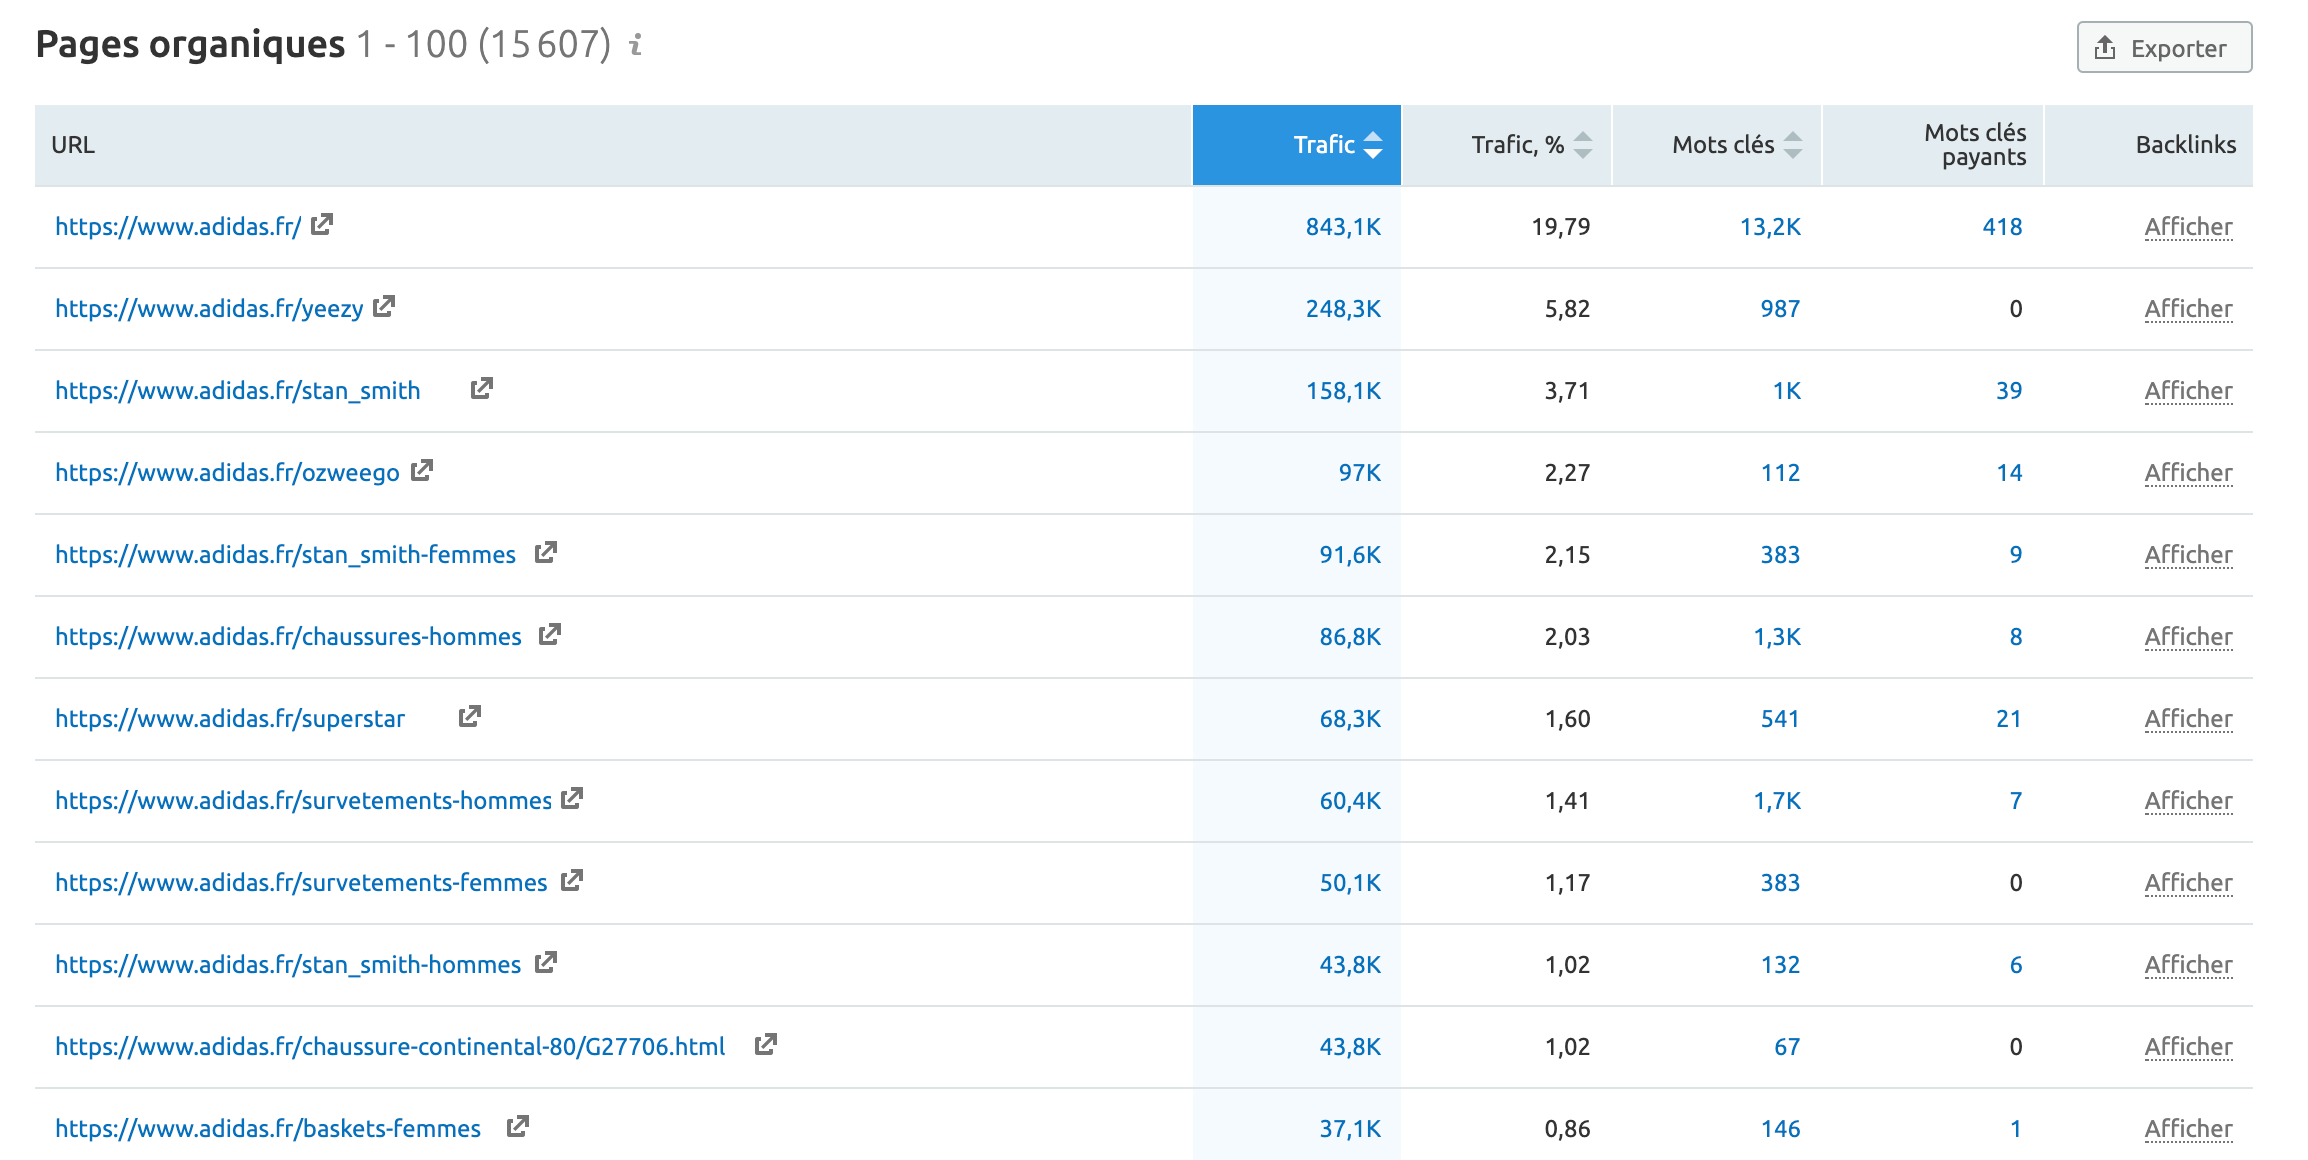Viewport: 2308px width, 1160px height.
Task: Click keywords value 13,2K
Action: (1770, 227)
